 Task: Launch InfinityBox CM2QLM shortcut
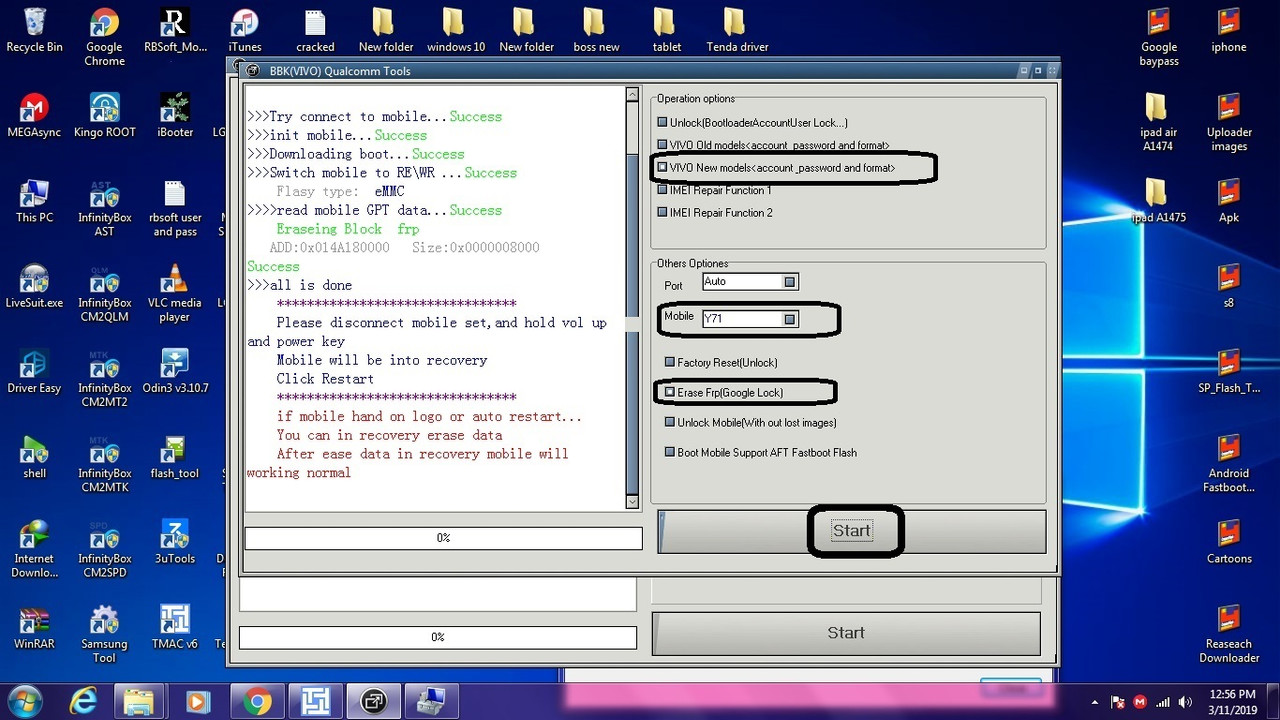(104, 293)
